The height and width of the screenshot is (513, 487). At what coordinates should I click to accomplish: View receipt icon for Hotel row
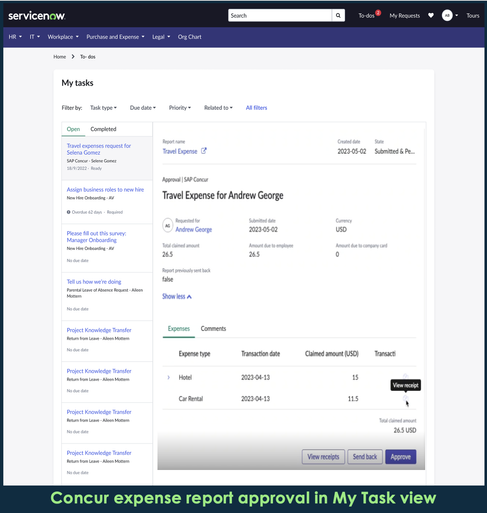coord(405,376)
